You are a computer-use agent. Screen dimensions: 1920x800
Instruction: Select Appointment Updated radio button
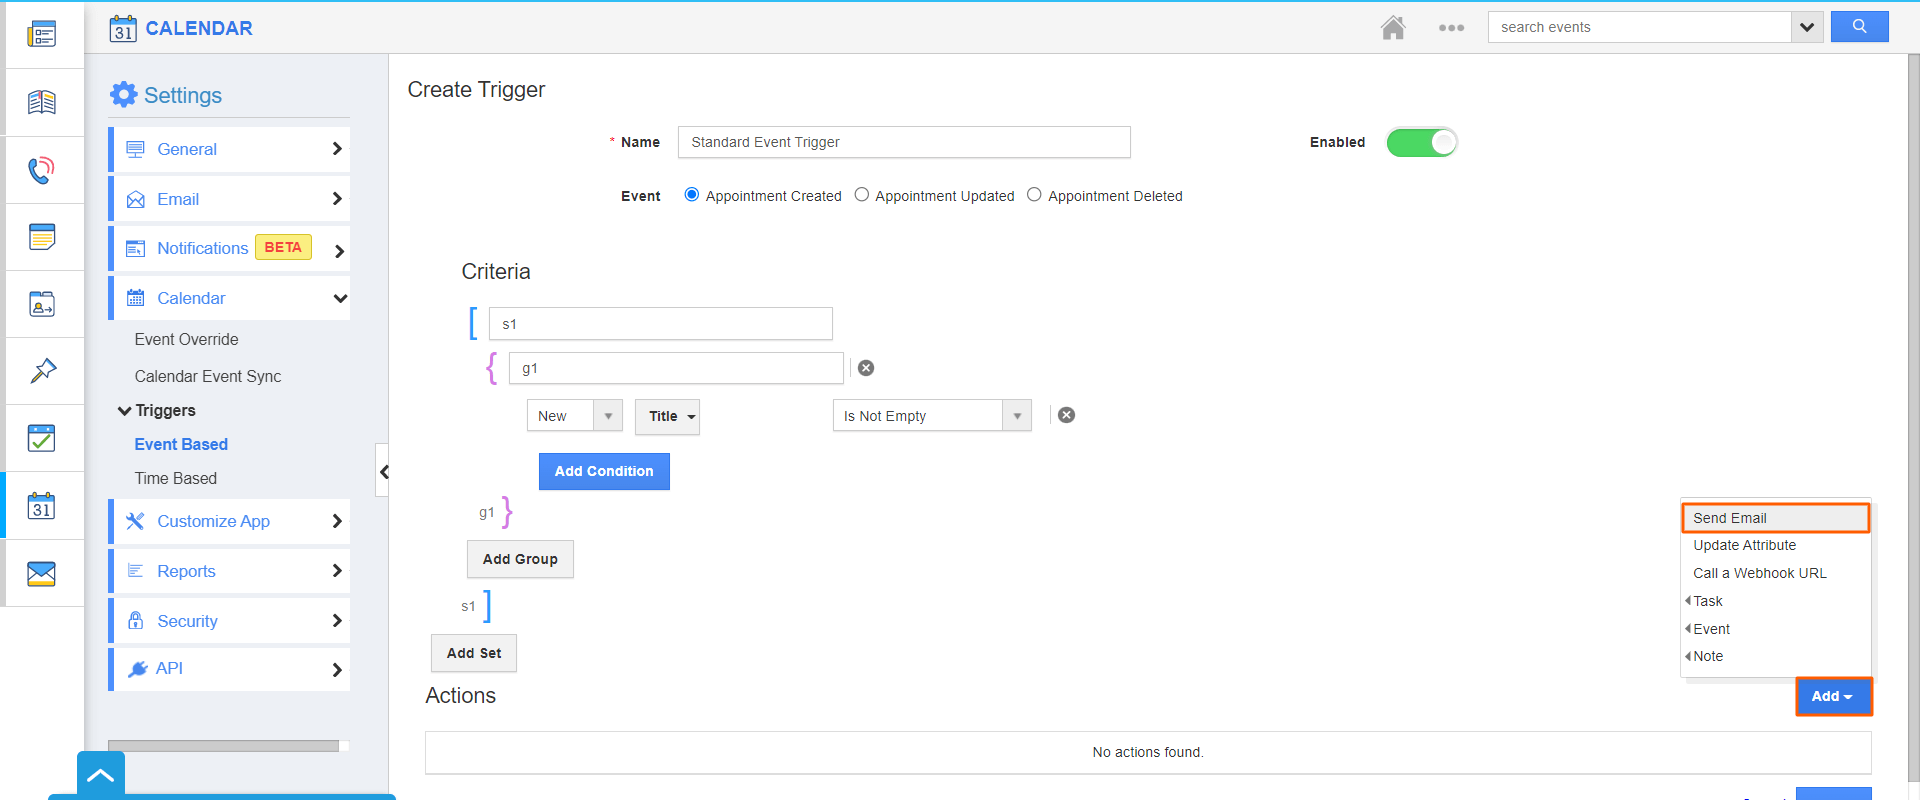[x=862, y=195]
